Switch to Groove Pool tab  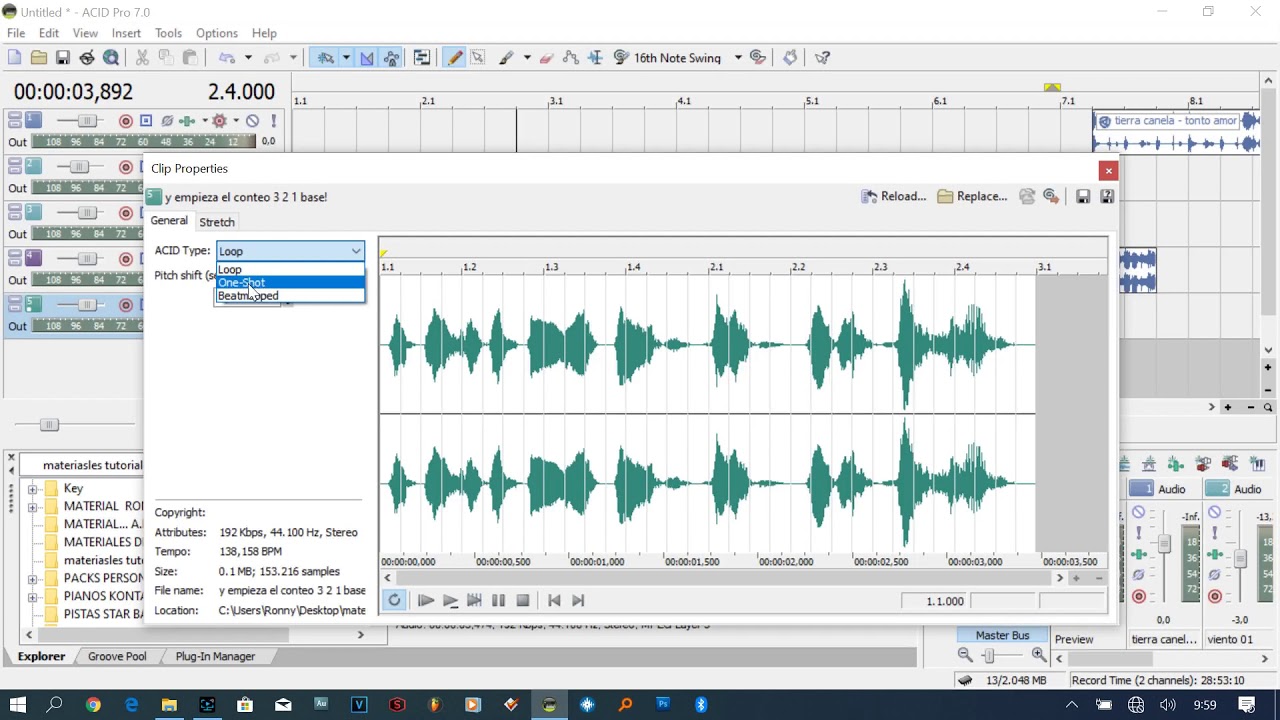pos(117,657)
